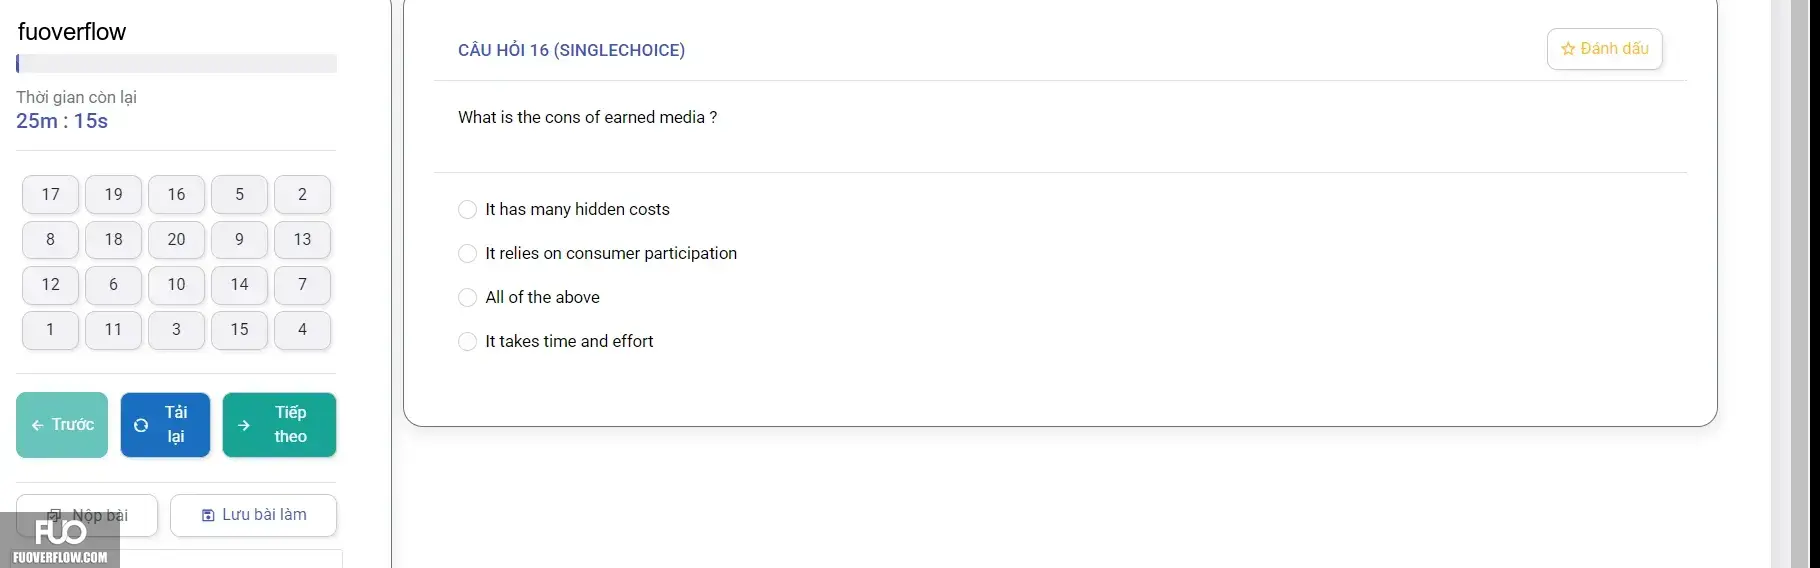Screen dimensions: 1820x568
Task: Click the "Thời gian còn lại" label
Action: [76, 97]
